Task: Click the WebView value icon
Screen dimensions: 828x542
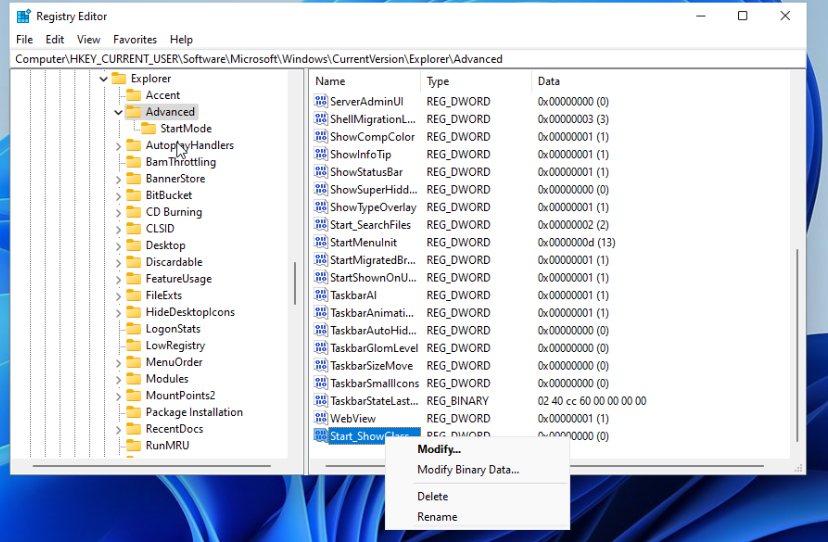Action: (321, 418)
